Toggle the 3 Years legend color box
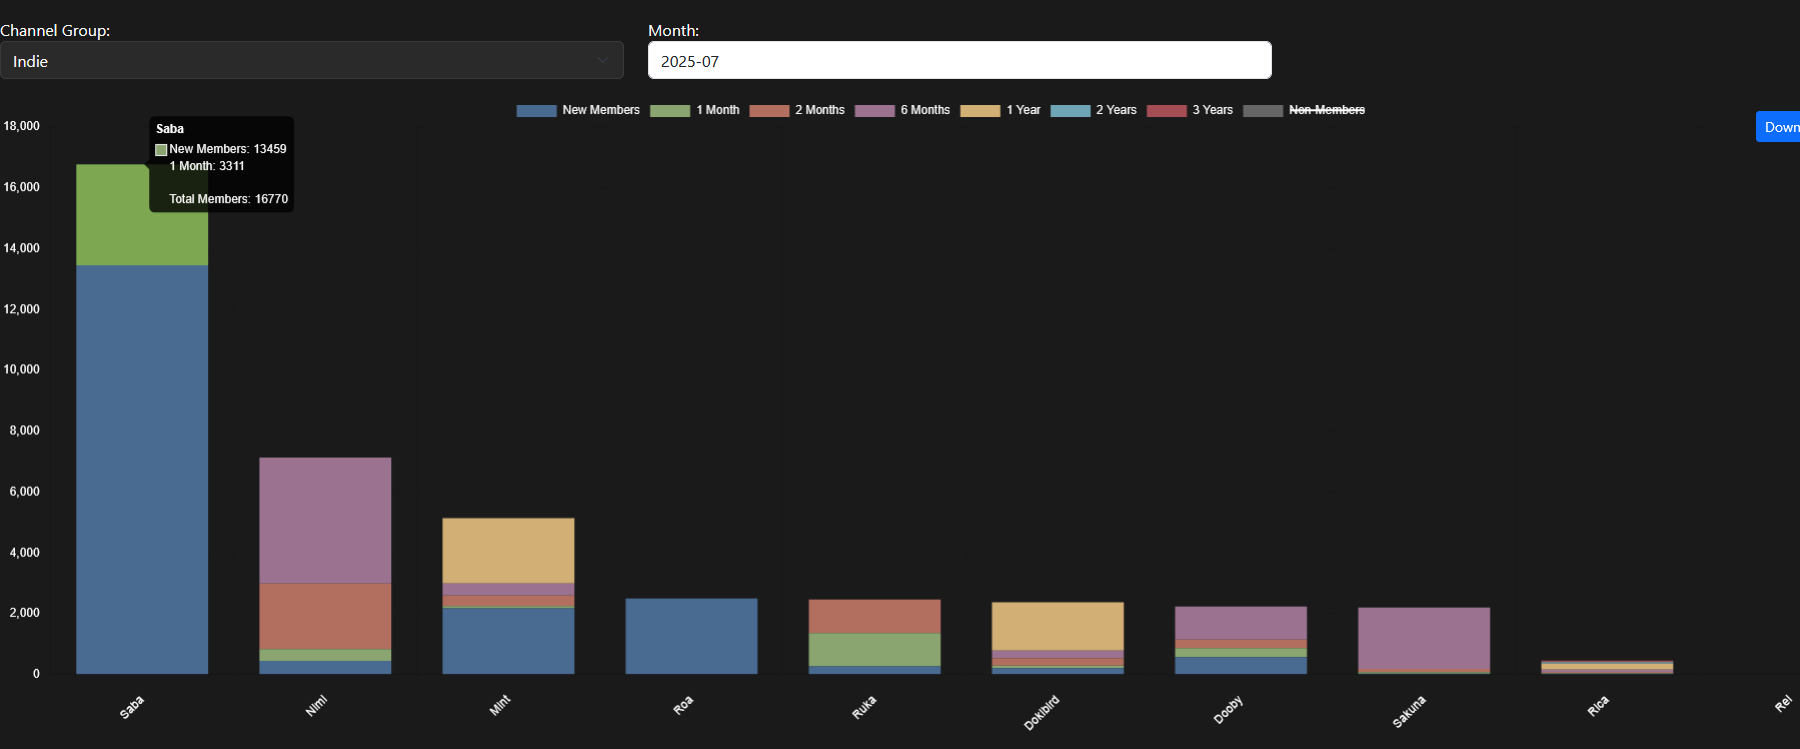Image resolution: width=1800 pixels, height=749 pixels. 1166,111
